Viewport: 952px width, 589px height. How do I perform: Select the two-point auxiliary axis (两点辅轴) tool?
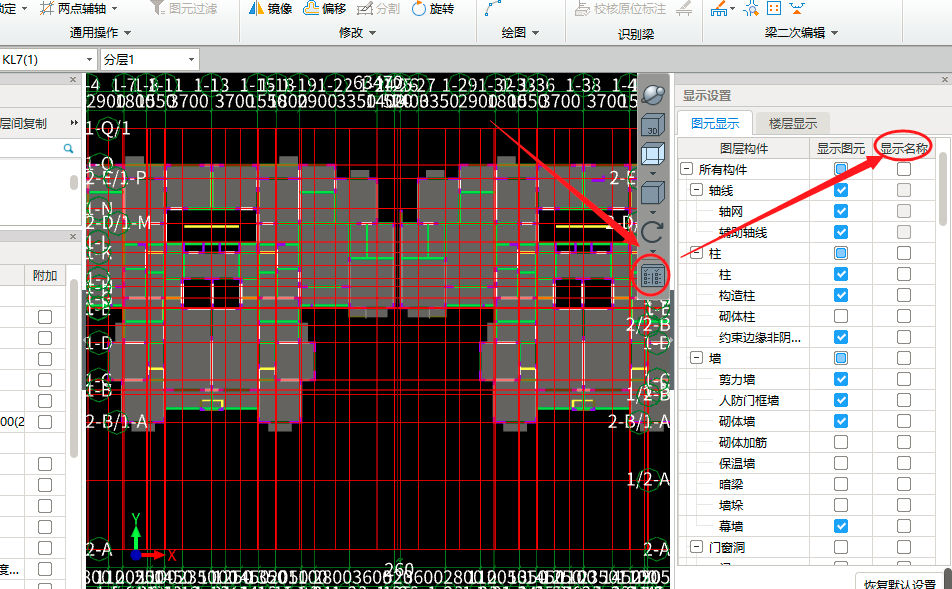point(73,9)
